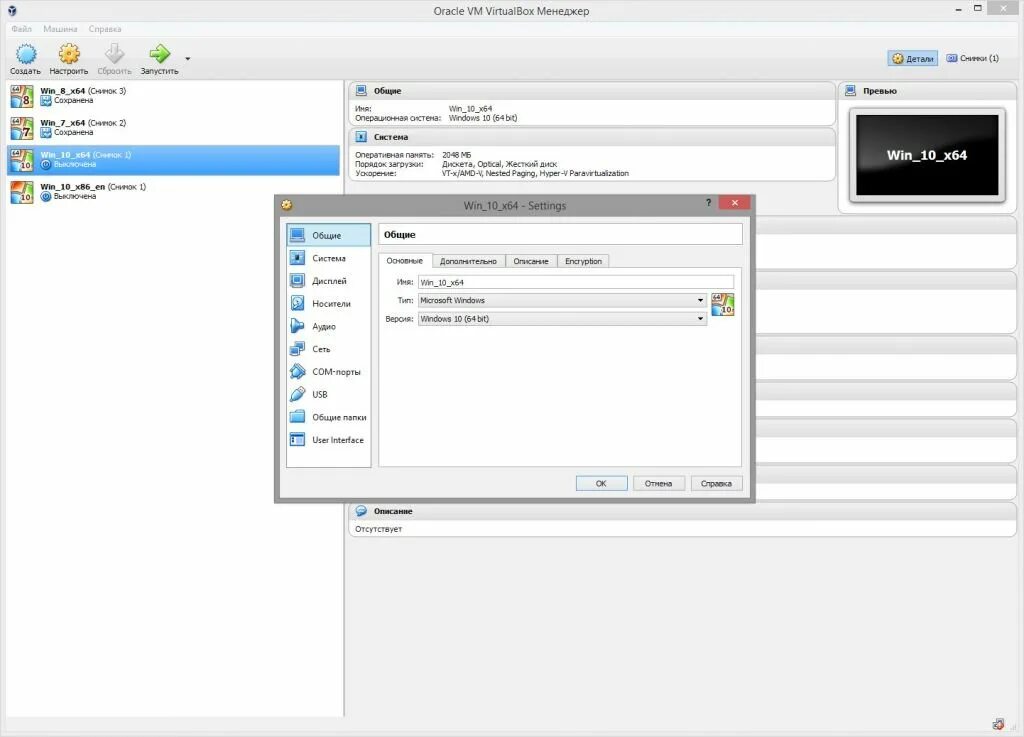This screenshot has height=737, width=1024.
Task: Switch to Снимки (1) view
Action: [x=972, y=59]
